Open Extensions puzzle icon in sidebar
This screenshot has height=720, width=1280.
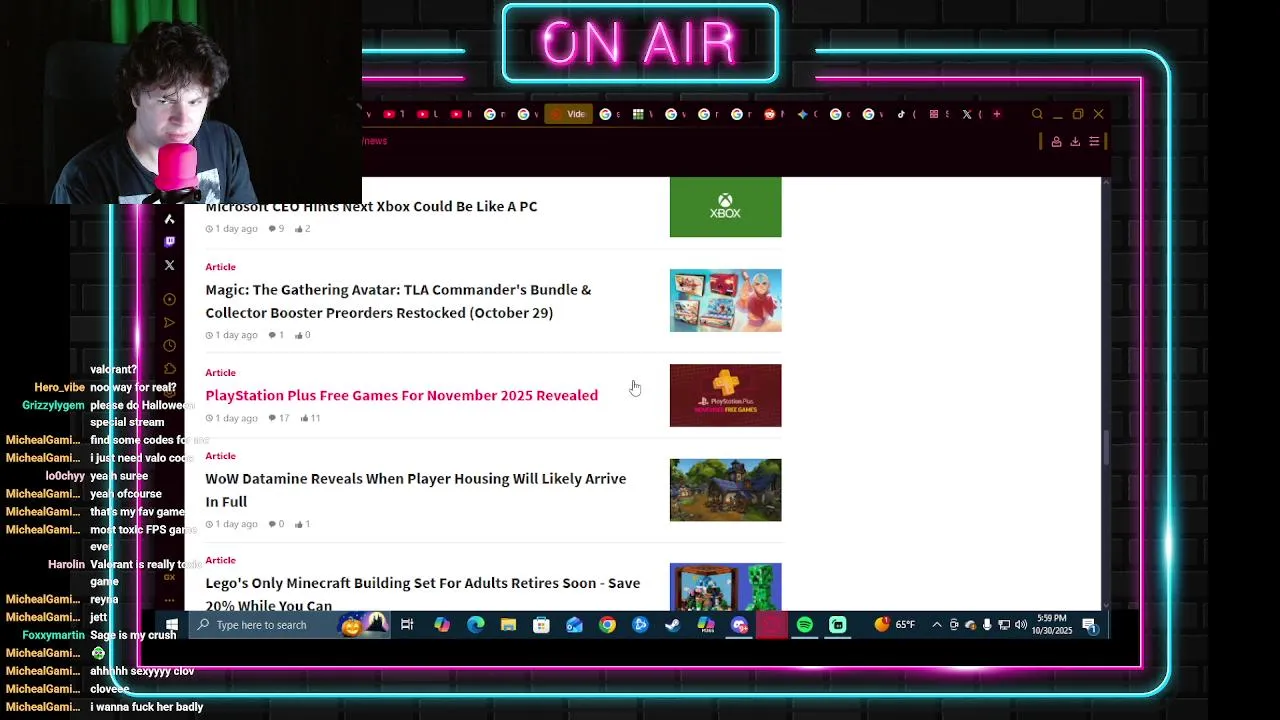tap(169, 369)
